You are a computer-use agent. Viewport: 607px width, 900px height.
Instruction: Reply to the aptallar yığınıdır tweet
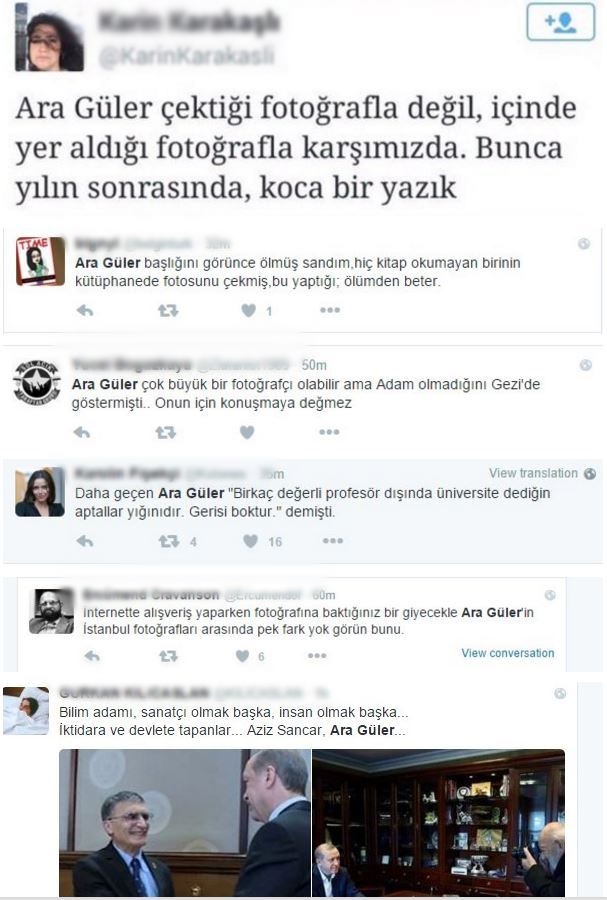tap(85, 541)
